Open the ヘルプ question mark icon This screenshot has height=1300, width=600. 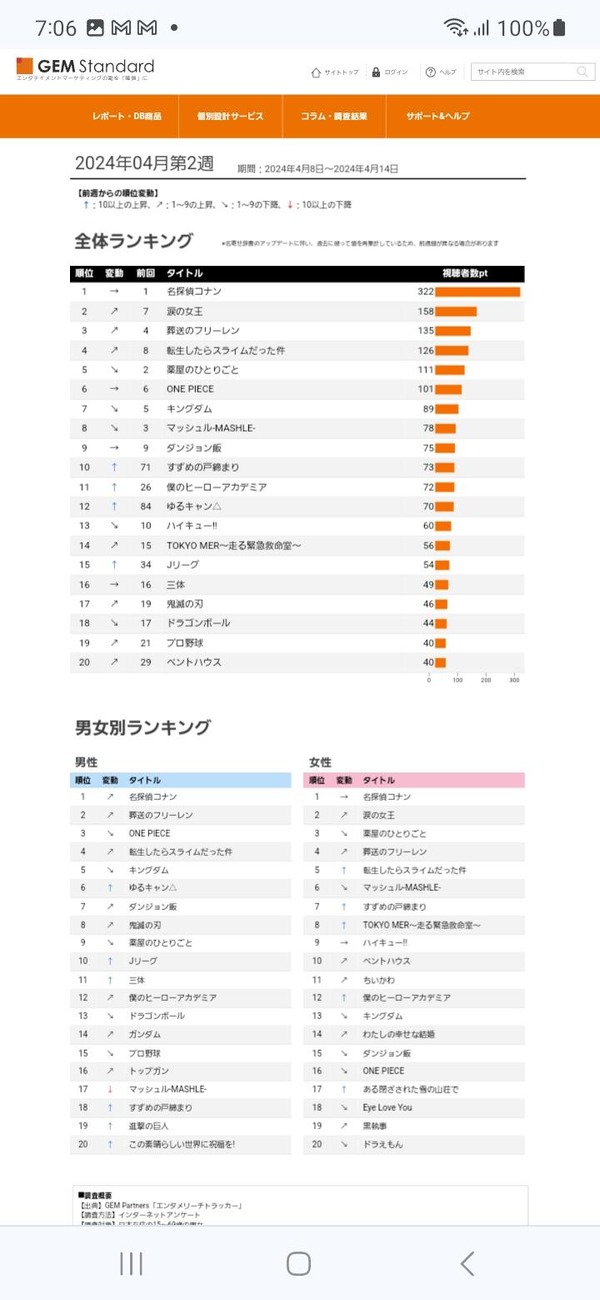tap(431, 72)
